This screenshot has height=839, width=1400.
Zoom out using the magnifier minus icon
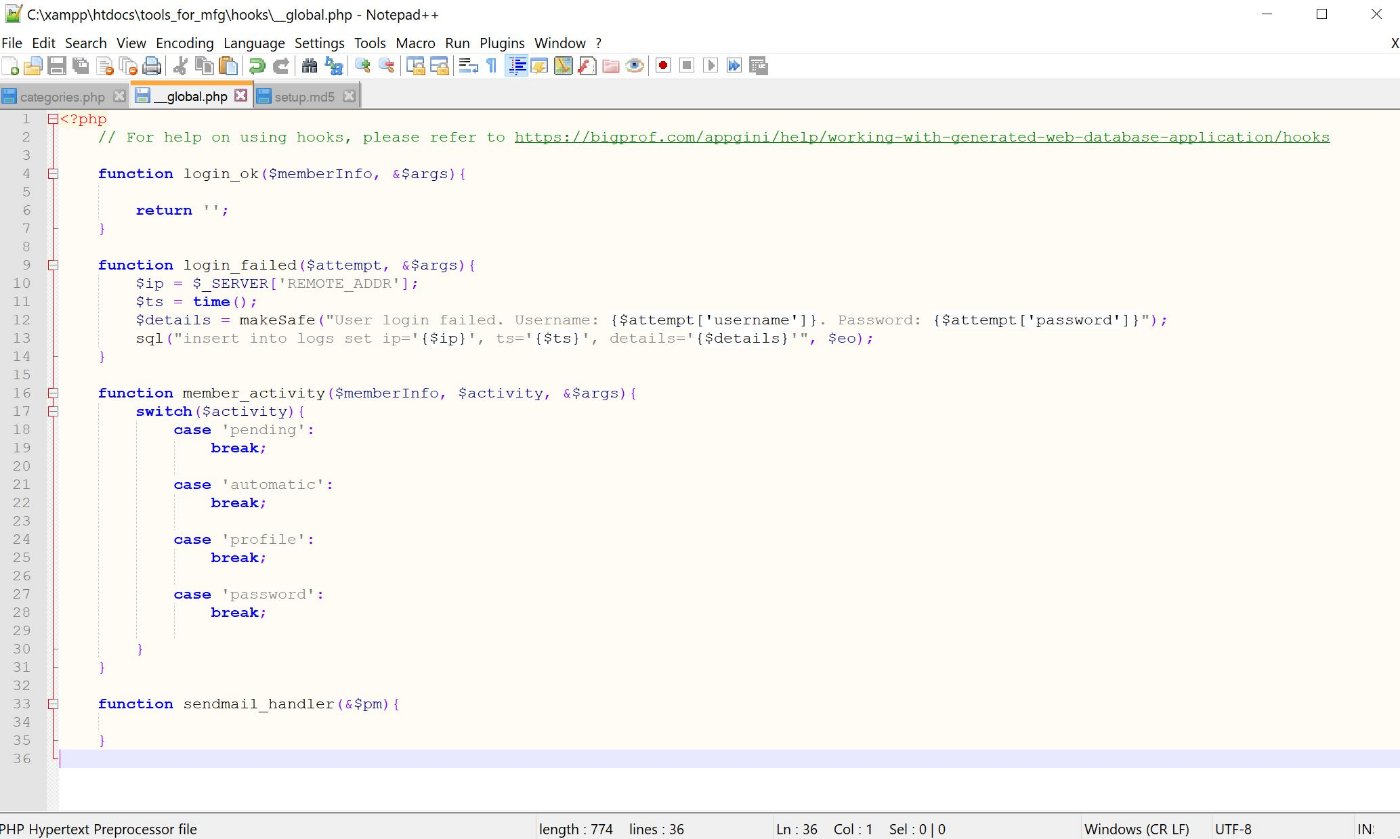tap(386, 66)
